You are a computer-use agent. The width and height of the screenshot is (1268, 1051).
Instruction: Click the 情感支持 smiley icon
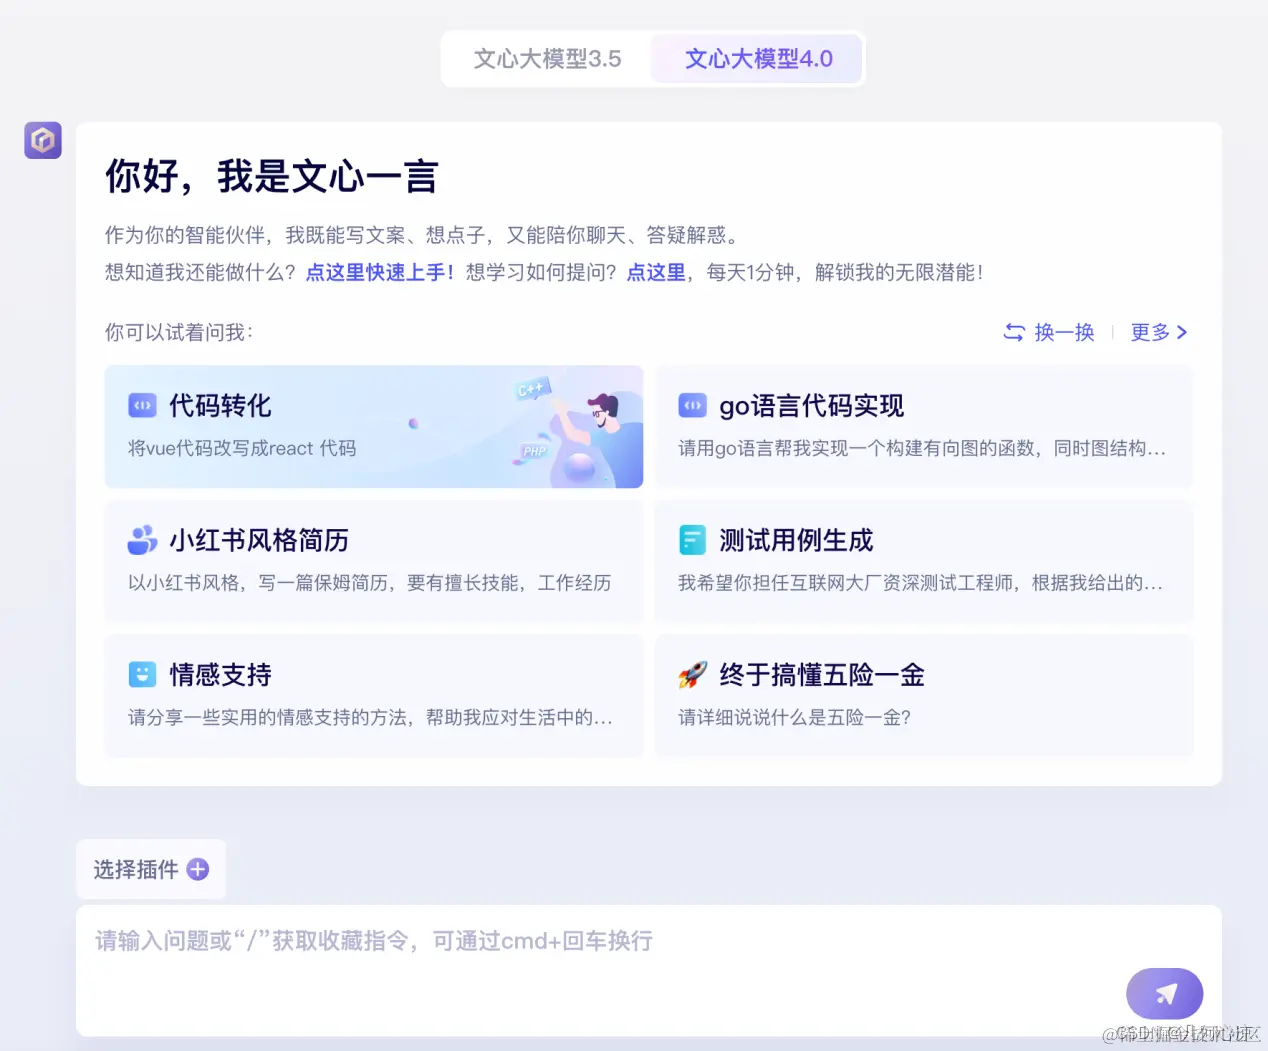[143, 674]
